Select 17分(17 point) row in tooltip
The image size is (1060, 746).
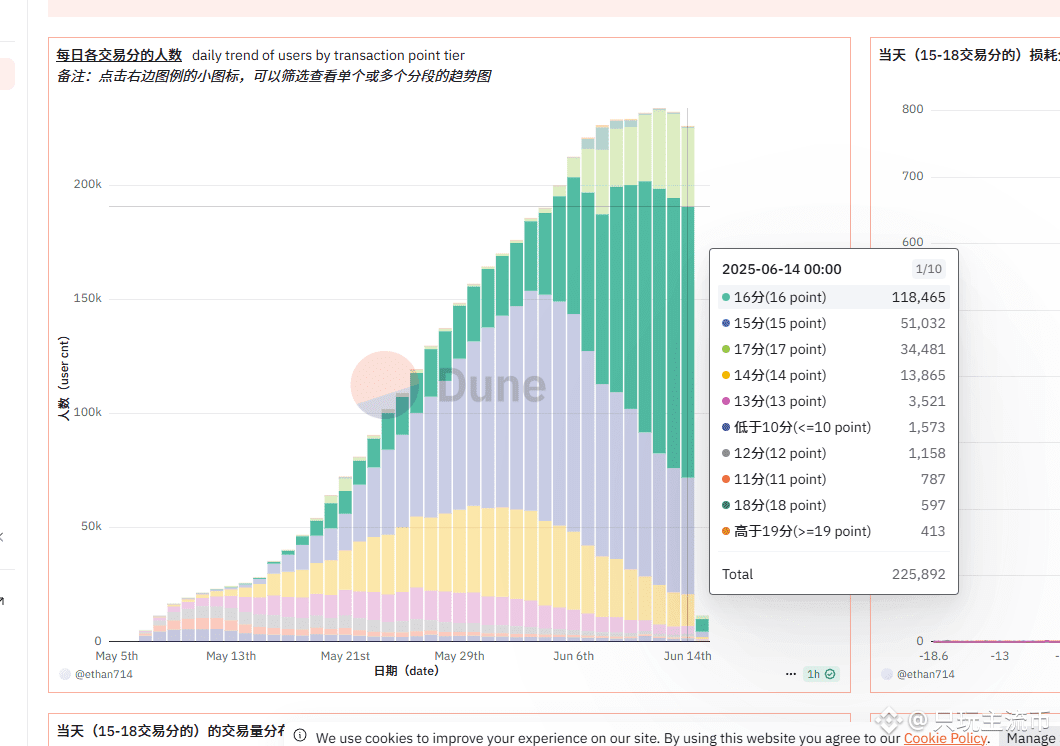tap(834, 349)
